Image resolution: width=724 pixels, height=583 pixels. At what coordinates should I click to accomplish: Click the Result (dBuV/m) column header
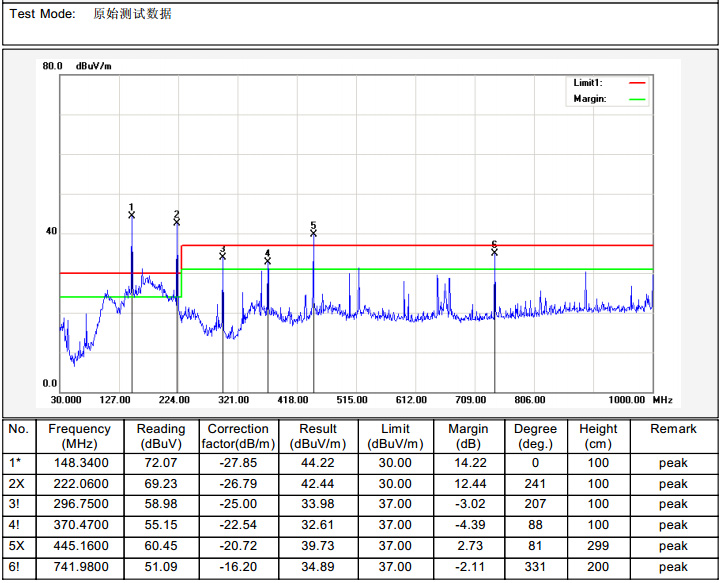pyautogui.click(x=317, y=436)
